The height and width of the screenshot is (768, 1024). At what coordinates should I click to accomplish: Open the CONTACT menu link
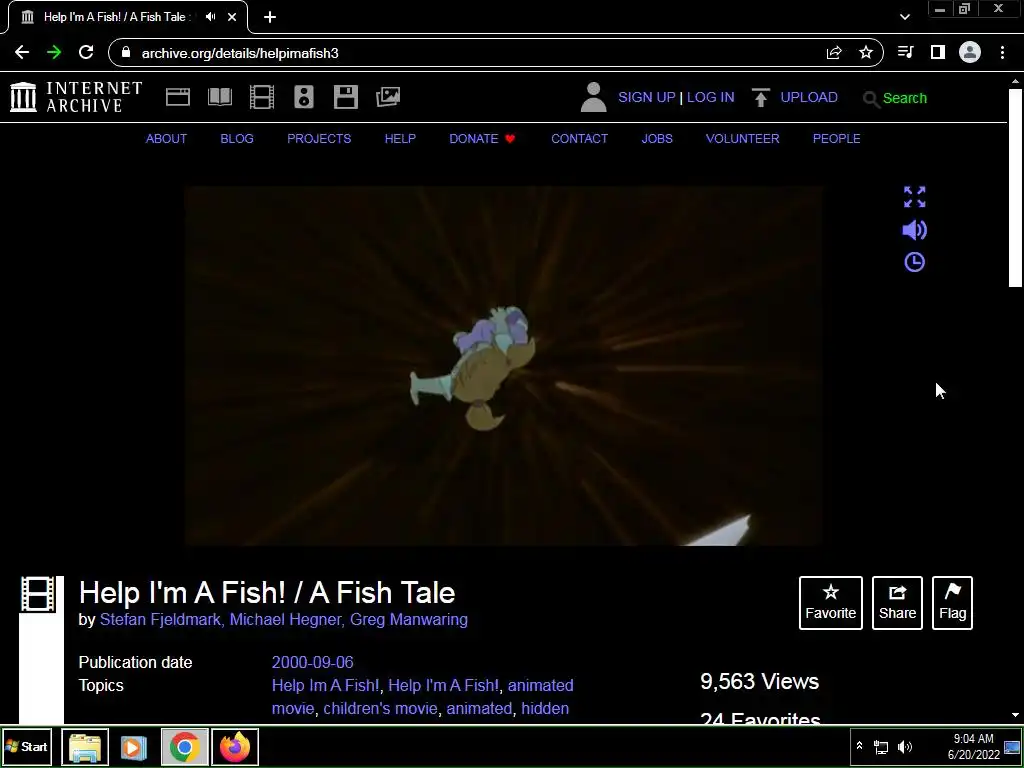[x=579, y=138]
